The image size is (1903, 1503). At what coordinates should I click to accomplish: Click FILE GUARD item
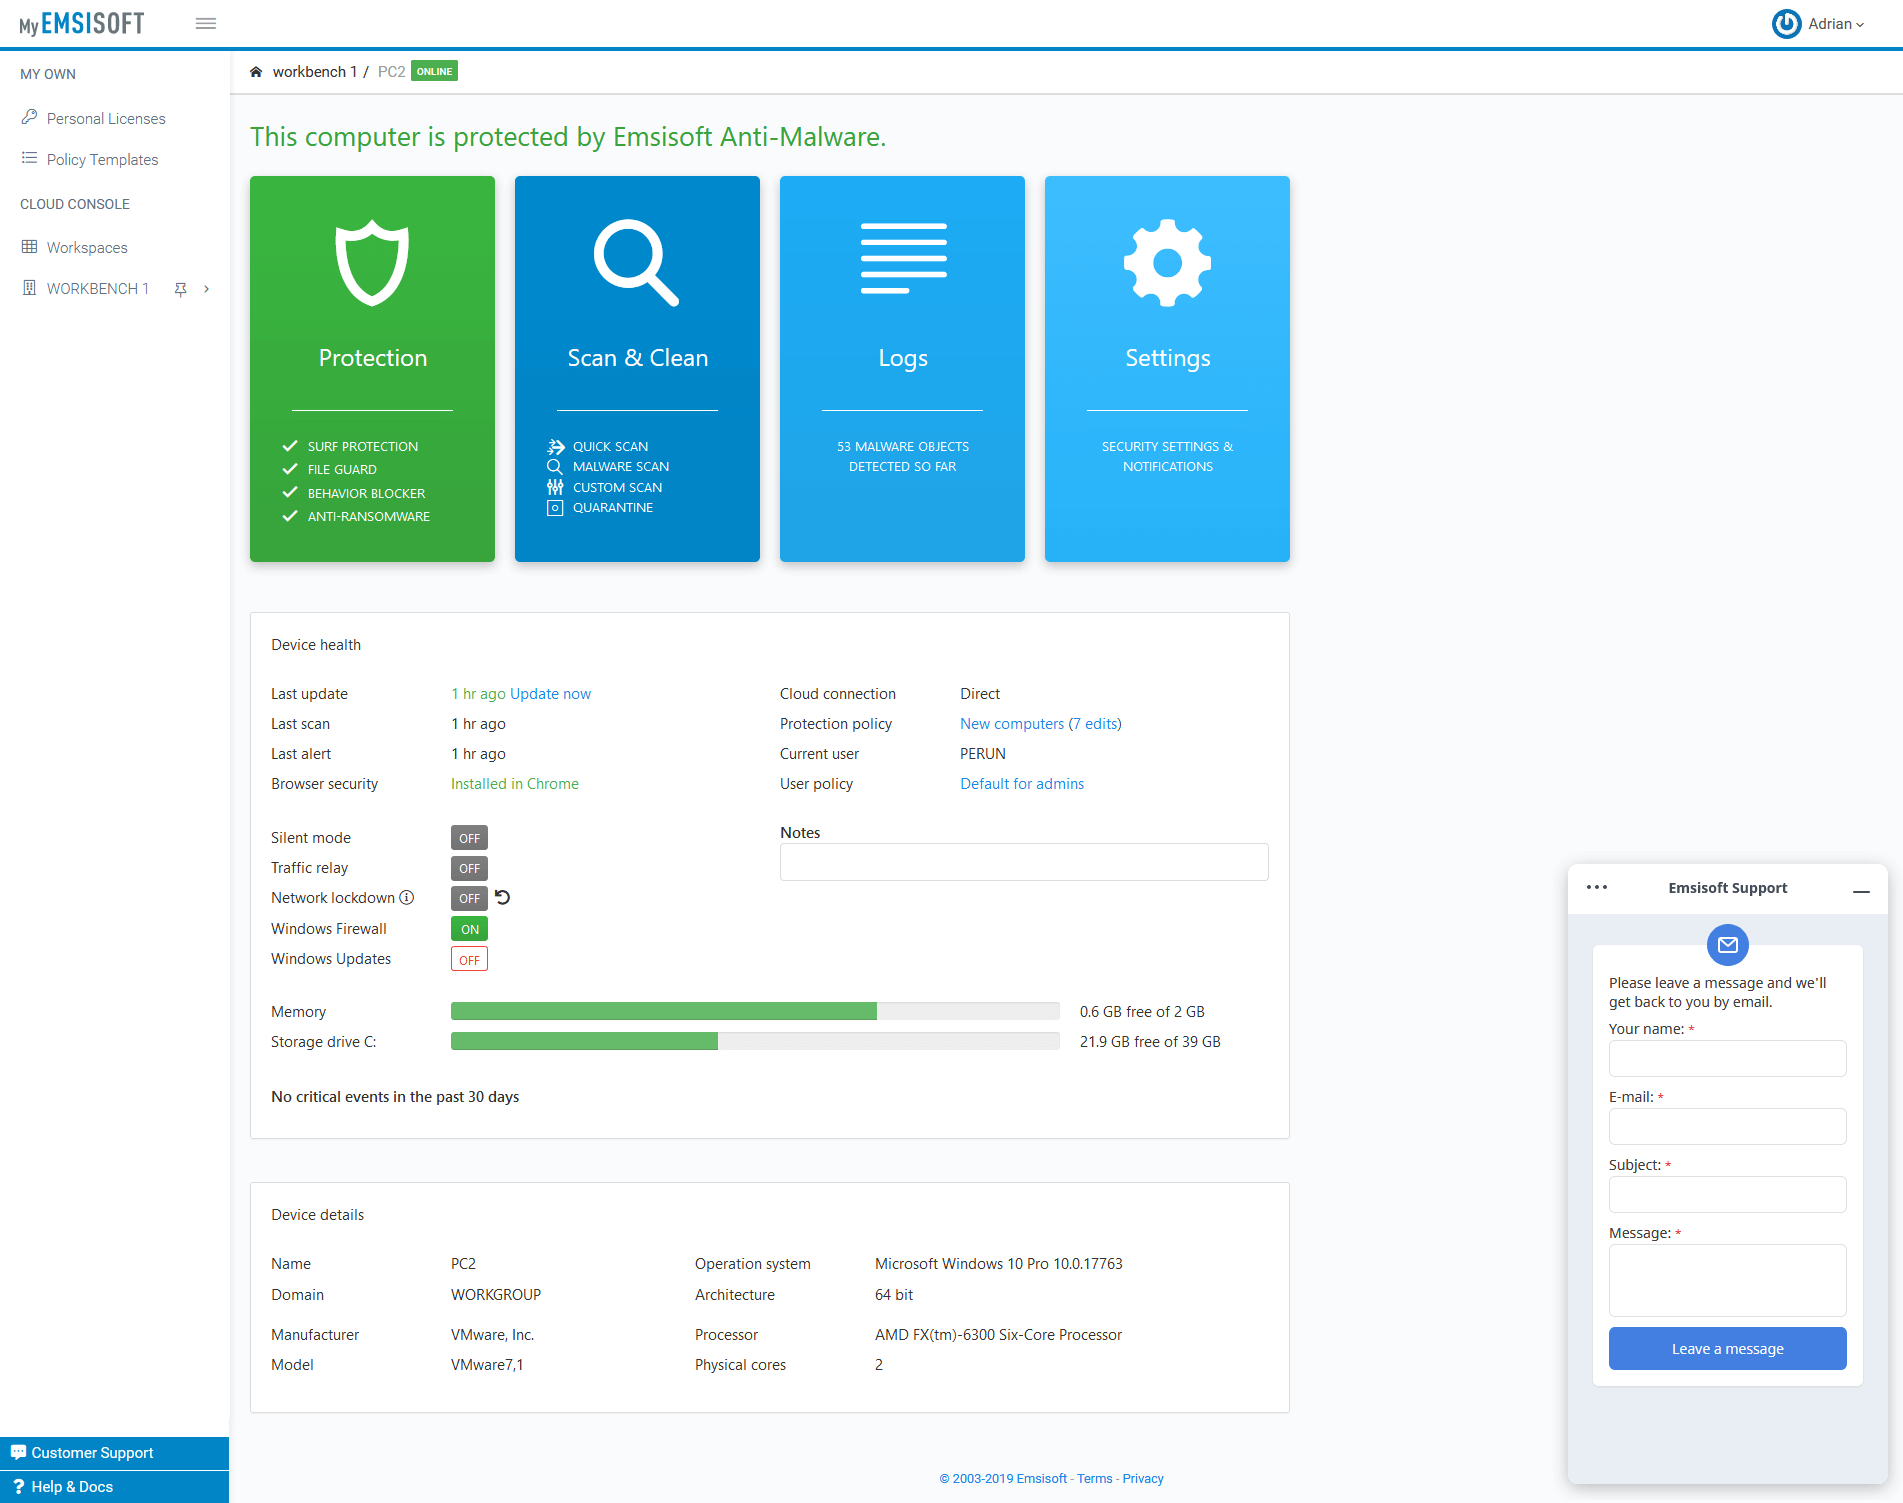pos(342,469)
